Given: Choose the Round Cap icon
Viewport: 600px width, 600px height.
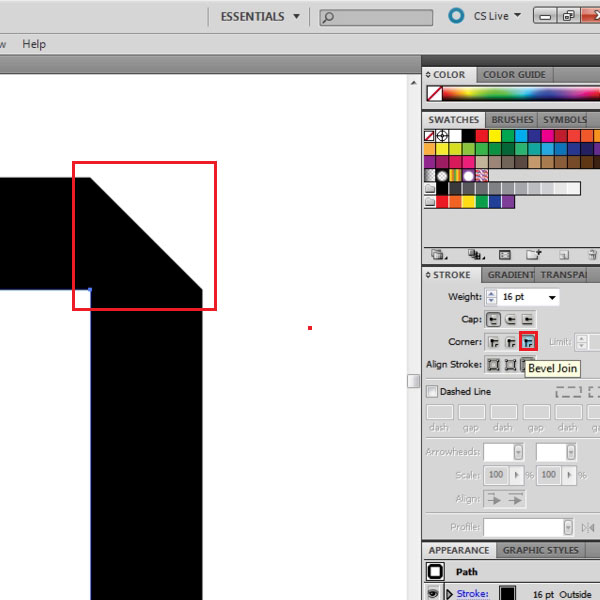Looking at the screenshot, I should (510, 320).
